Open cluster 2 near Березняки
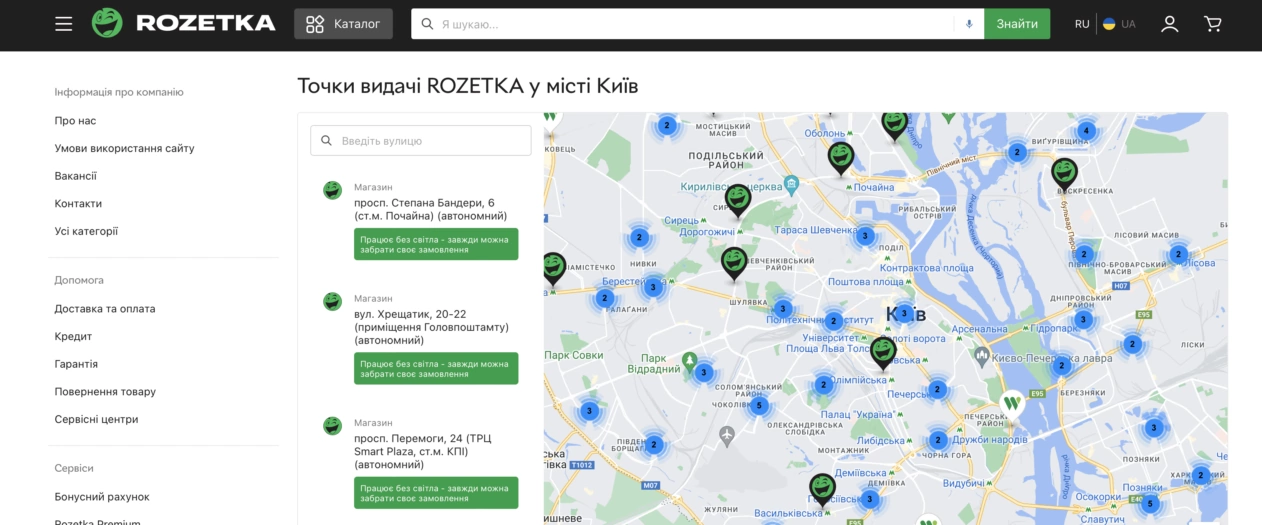 pos(1062,366)
